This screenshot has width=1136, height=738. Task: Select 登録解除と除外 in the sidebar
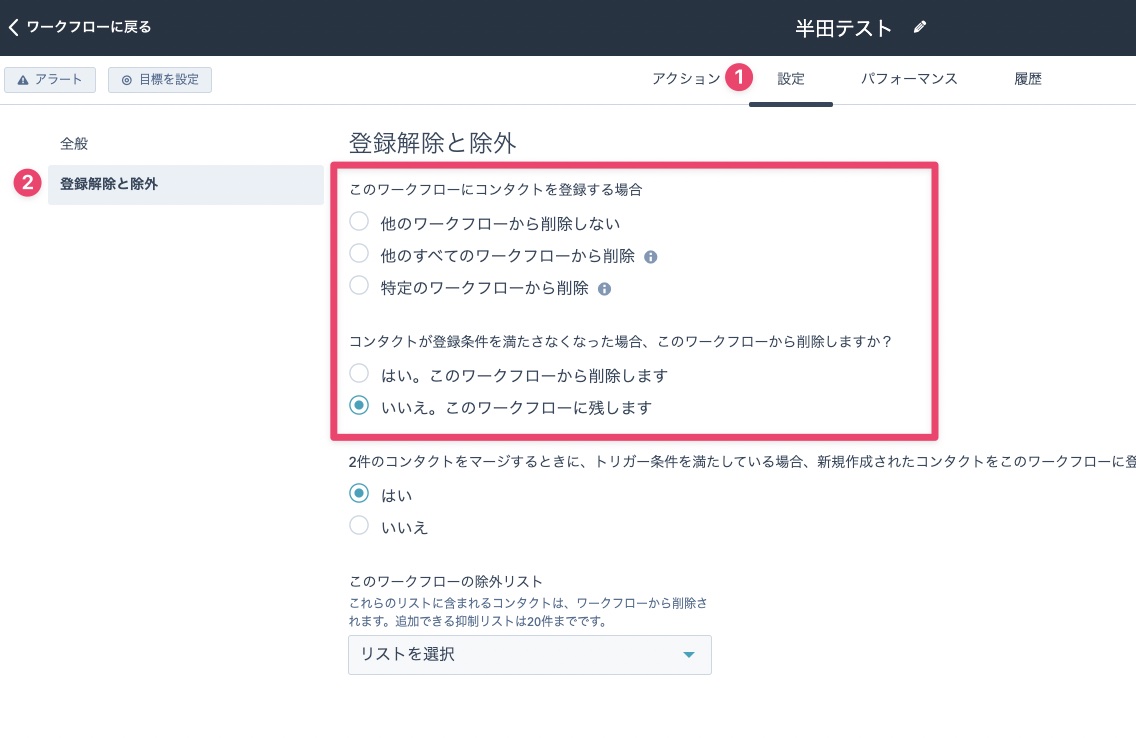109,184
